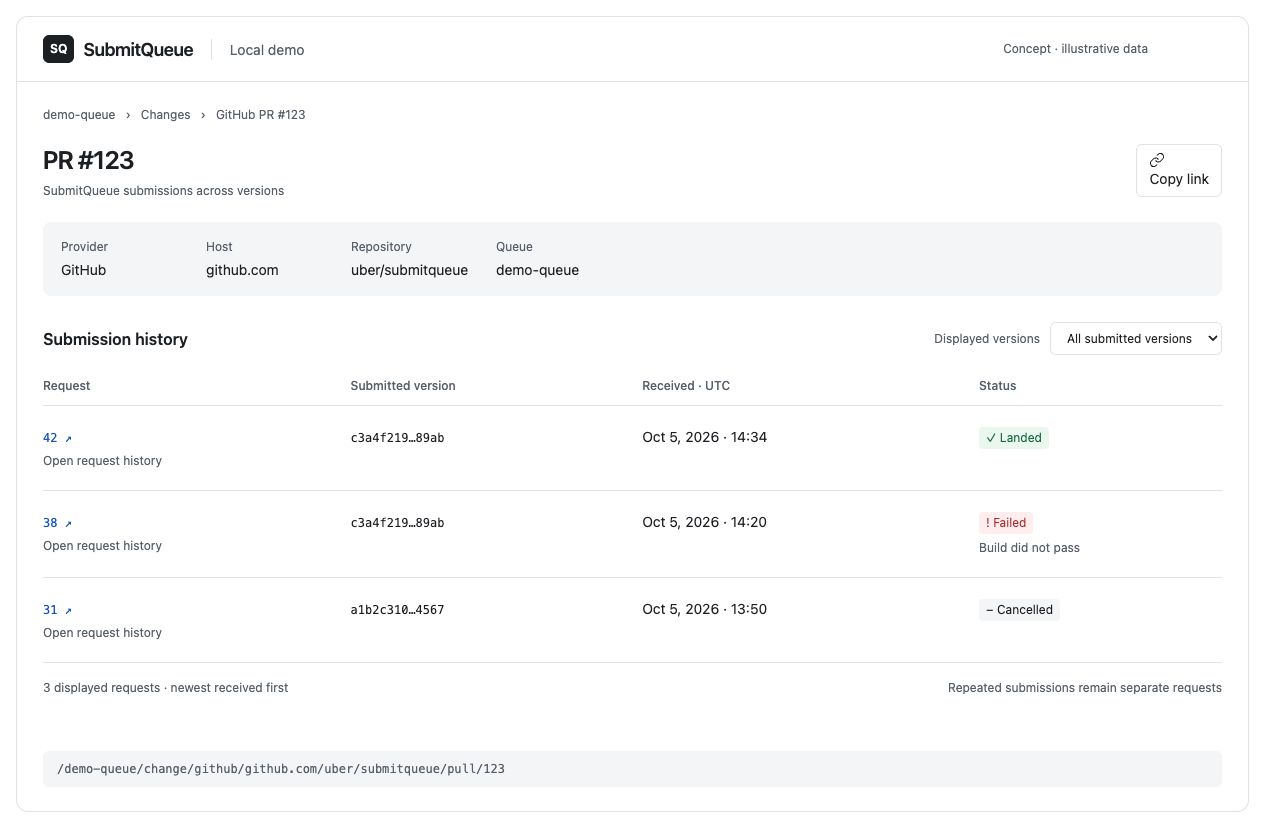Image resolution: width=1265 pixels, height=829 pixels.
Task: Click the Status column header
Action: tap(997, 386)
